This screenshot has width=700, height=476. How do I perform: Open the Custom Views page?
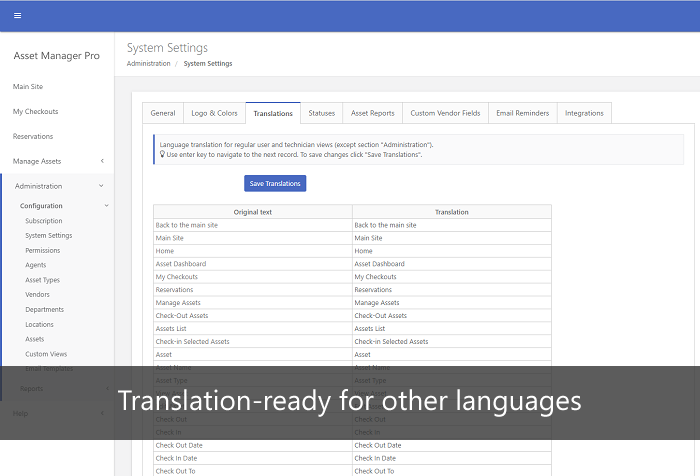coord(46,354)
